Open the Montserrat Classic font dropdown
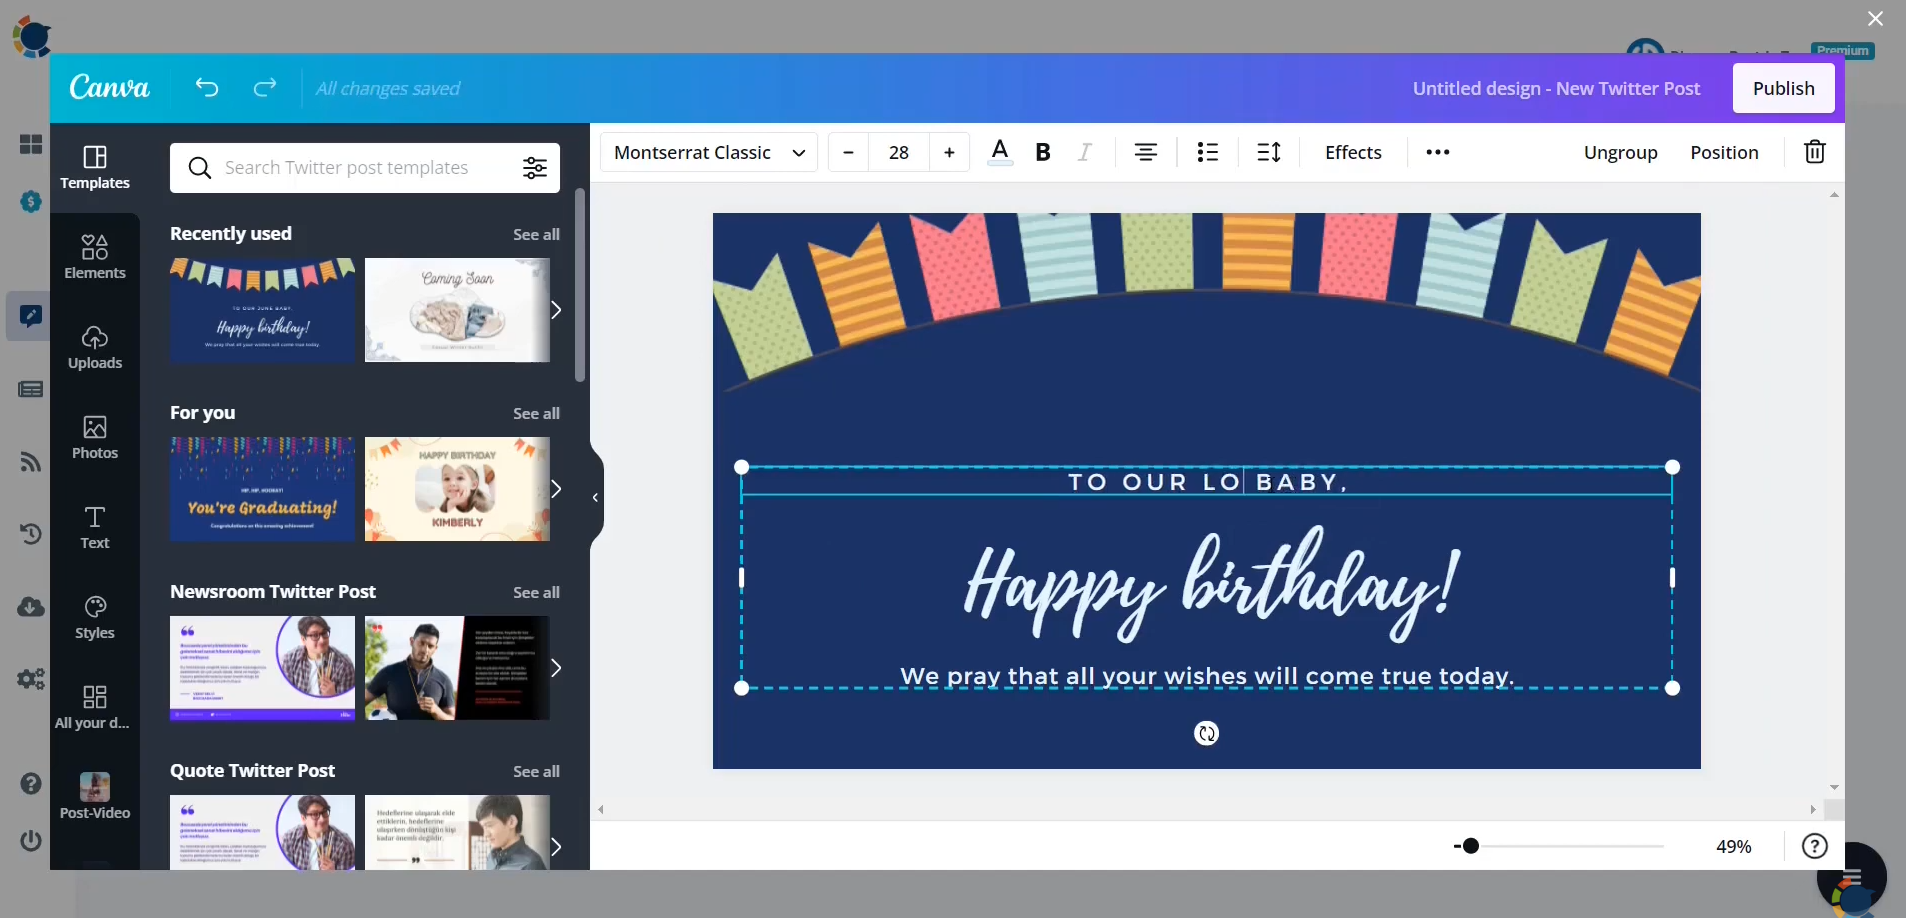The height and width of the screenshot is (918, 1906). click(x=709, y=152)
